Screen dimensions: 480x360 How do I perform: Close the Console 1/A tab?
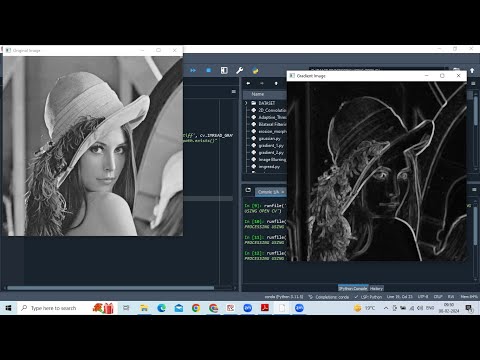tap(283, 192)
